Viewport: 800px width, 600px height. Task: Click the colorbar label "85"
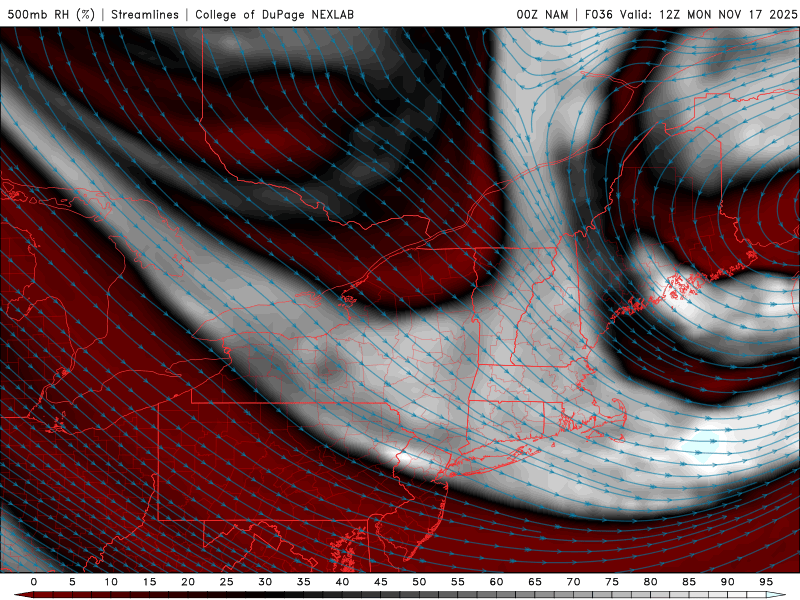[x=689, y=582]
